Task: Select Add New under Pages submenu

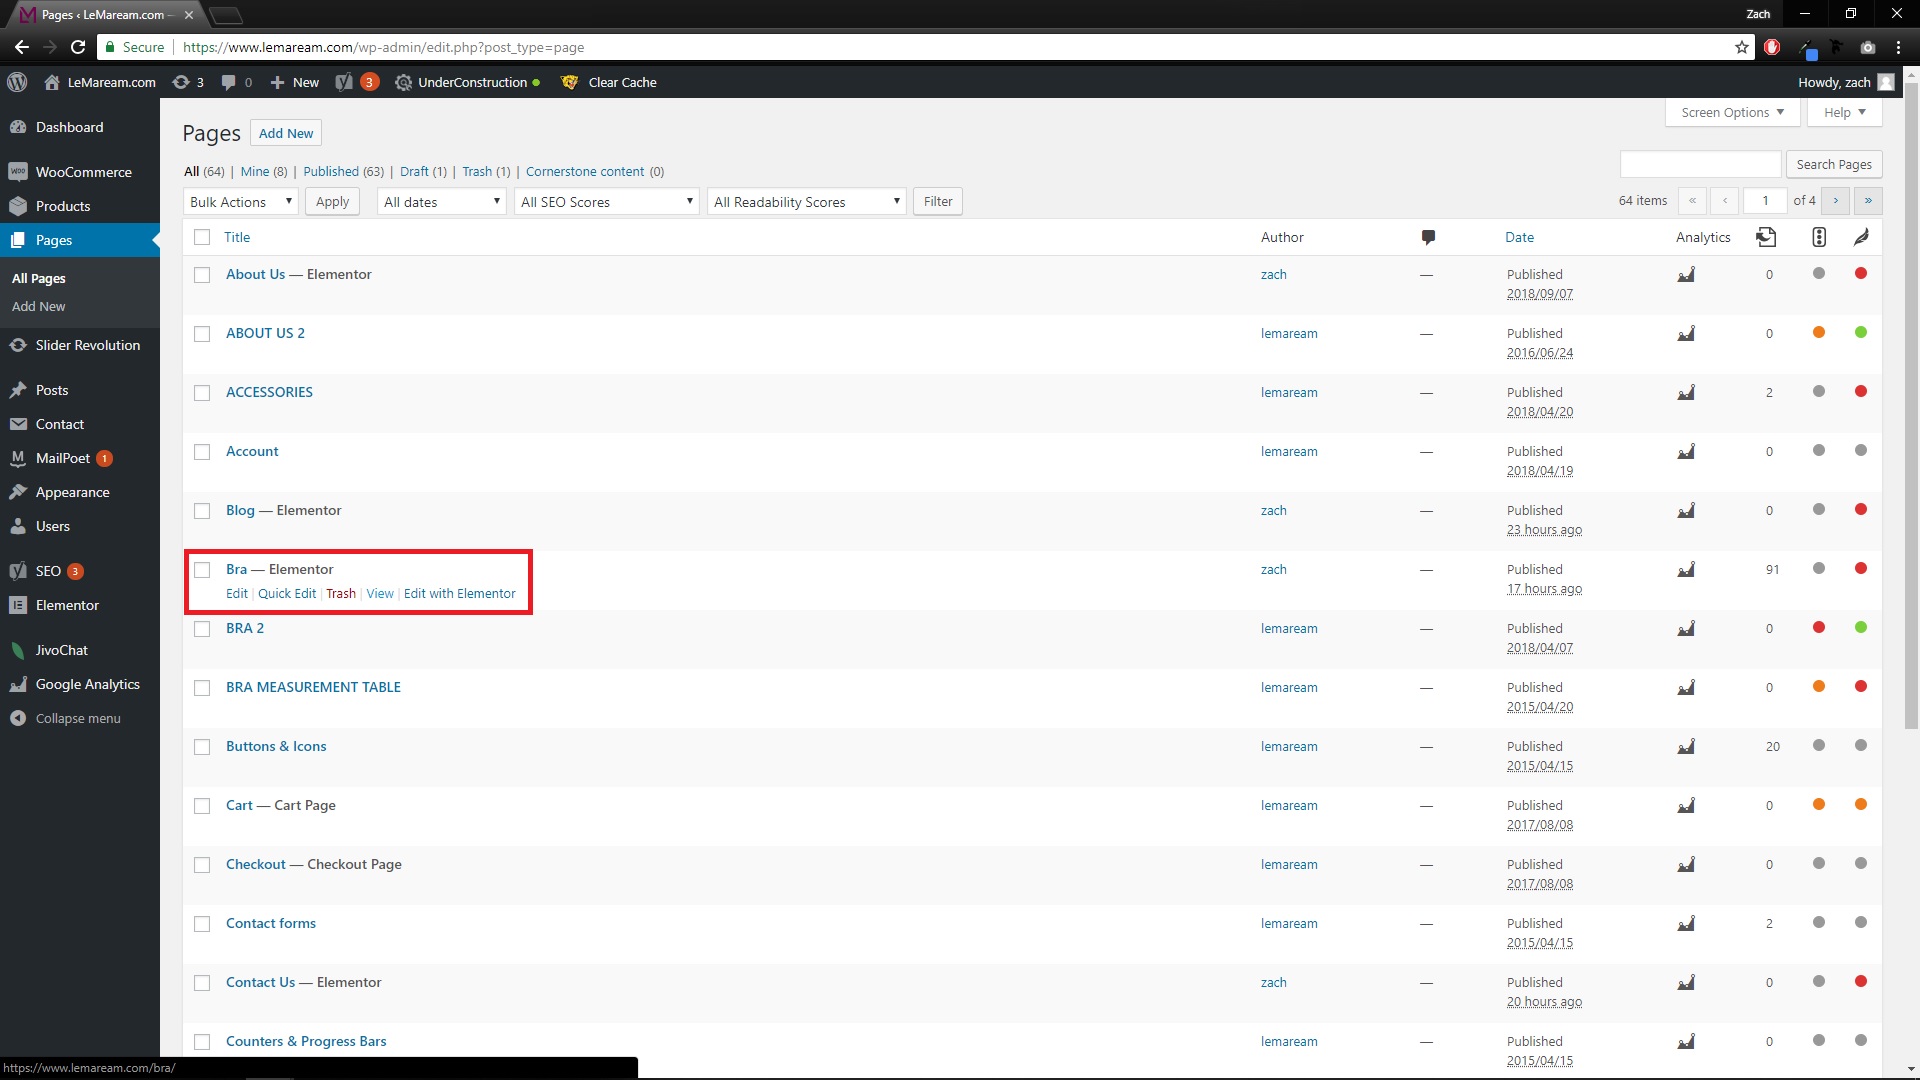Action: (x=38, y=306)
